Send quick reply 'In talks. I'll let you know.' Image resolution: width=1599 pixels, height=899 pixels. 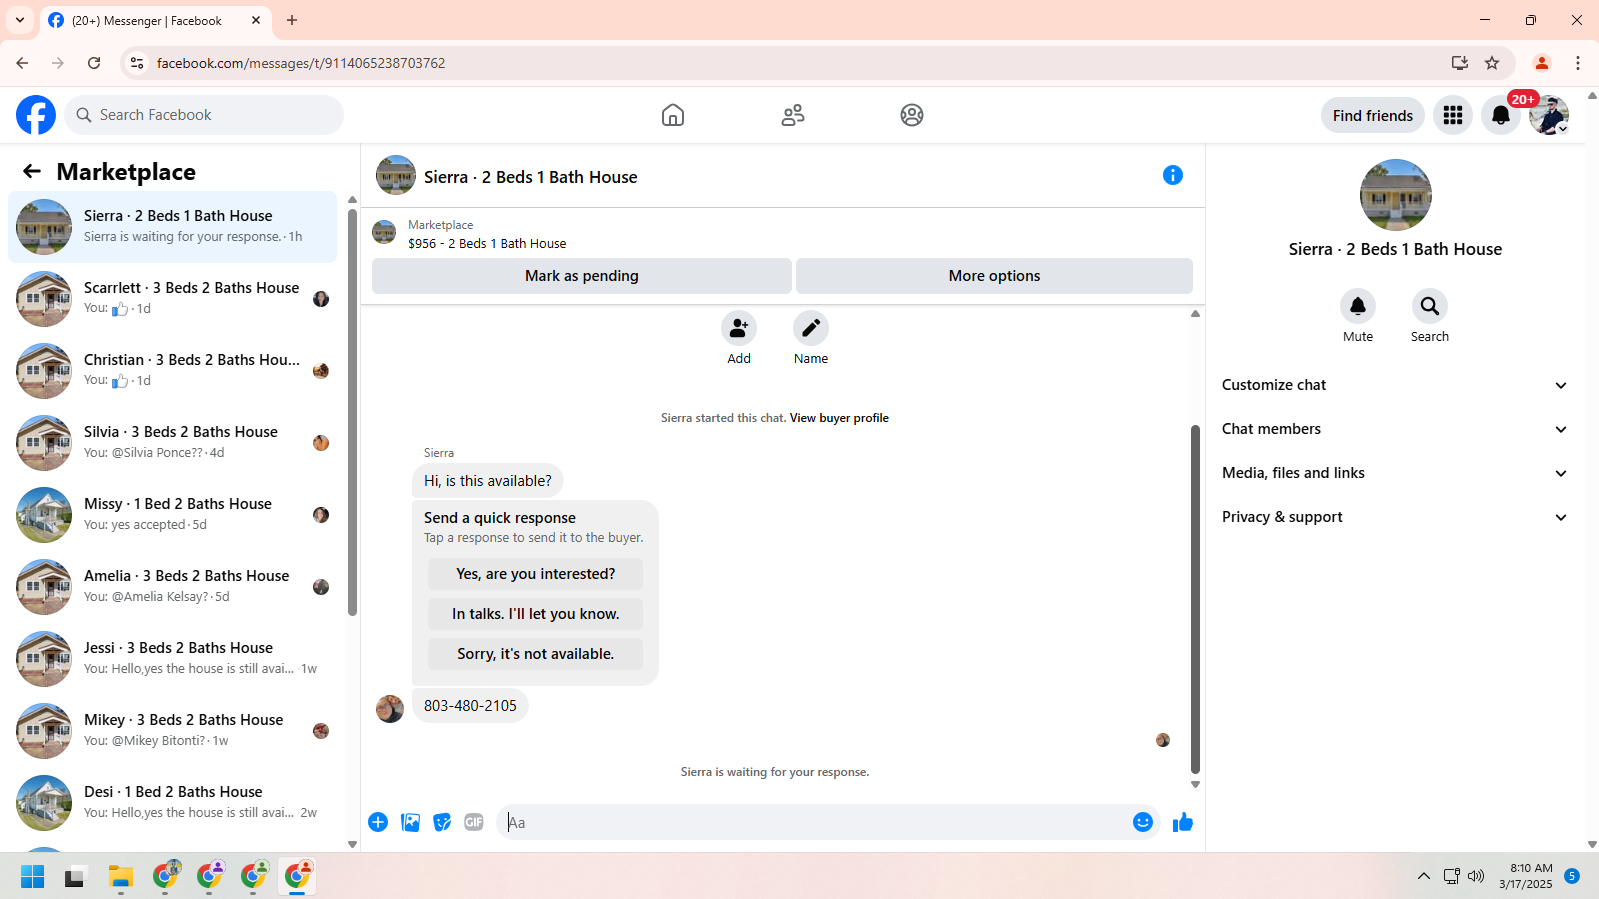535,614
